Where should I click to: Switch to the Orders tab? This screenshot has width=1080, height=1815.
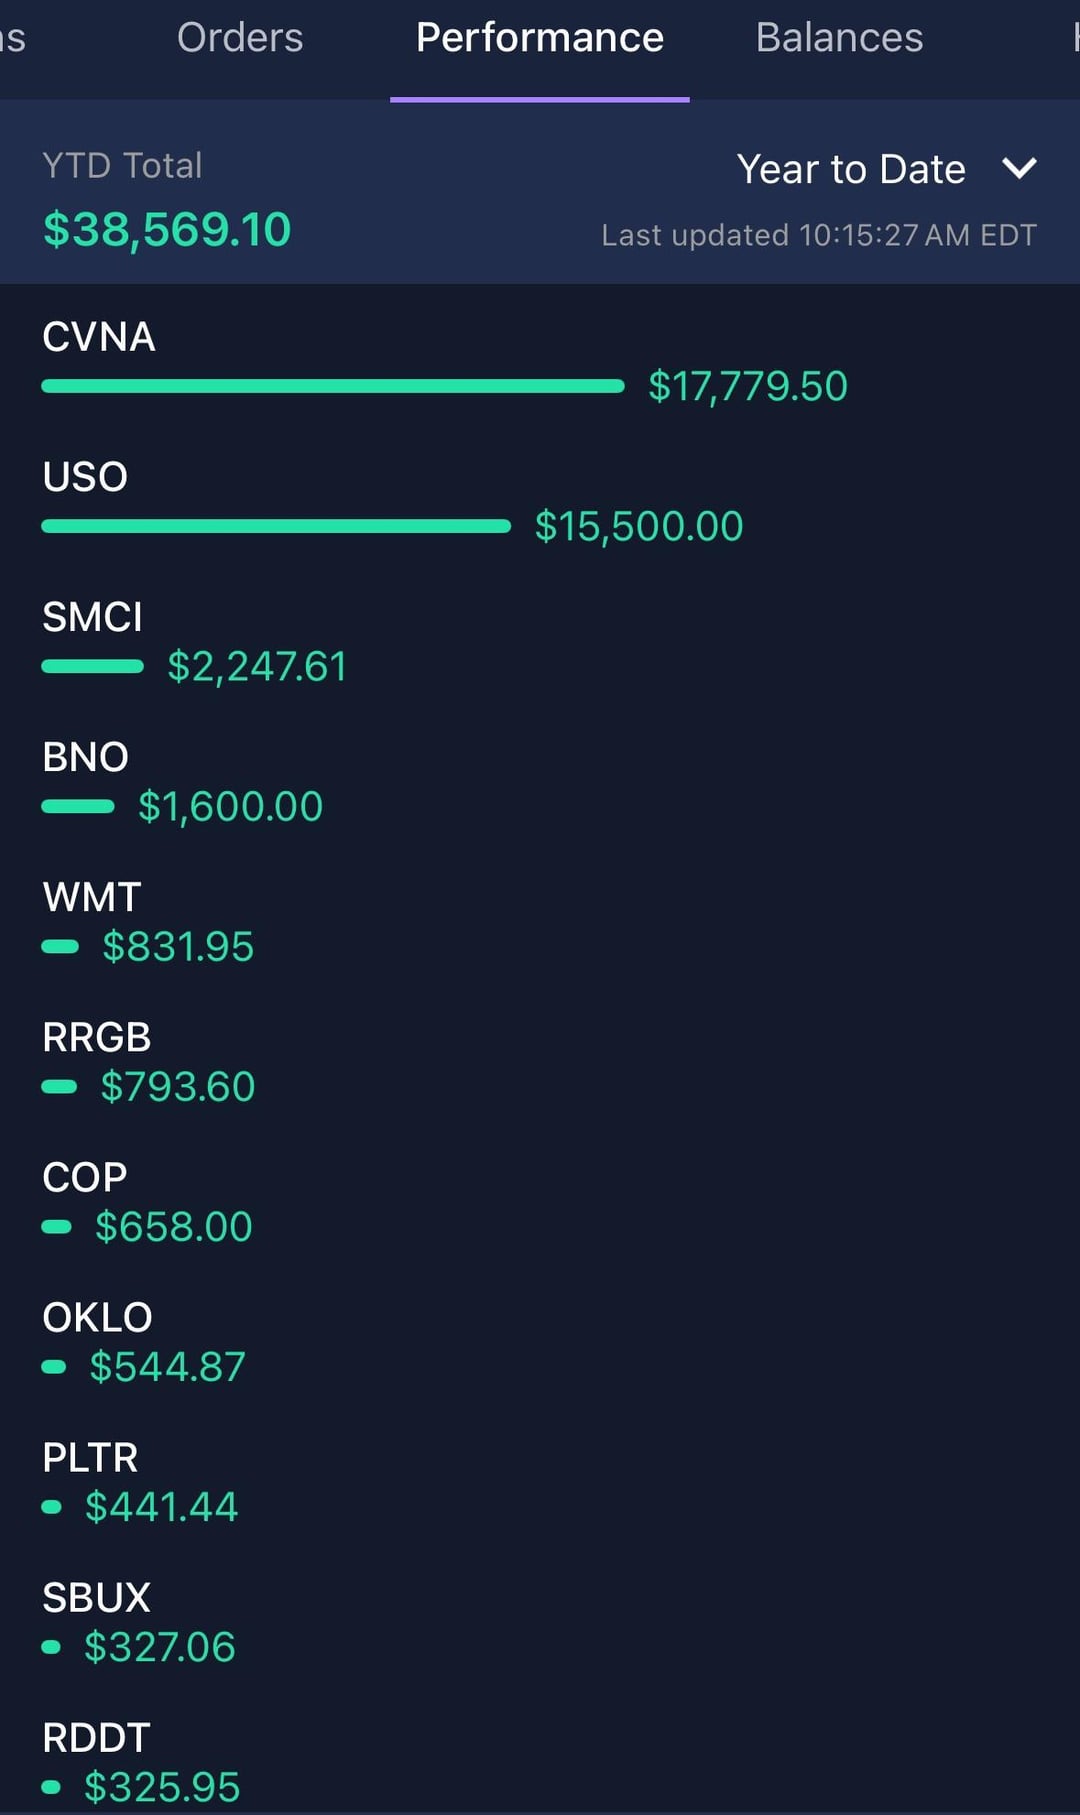[240, 38]
